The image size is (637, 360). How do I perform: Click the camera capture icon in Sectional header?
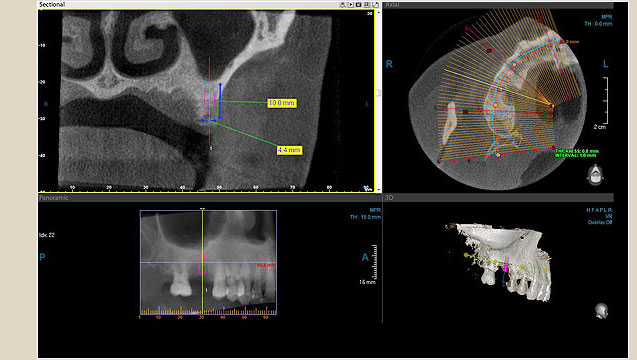pyautogui.click(x=359, y=5)
